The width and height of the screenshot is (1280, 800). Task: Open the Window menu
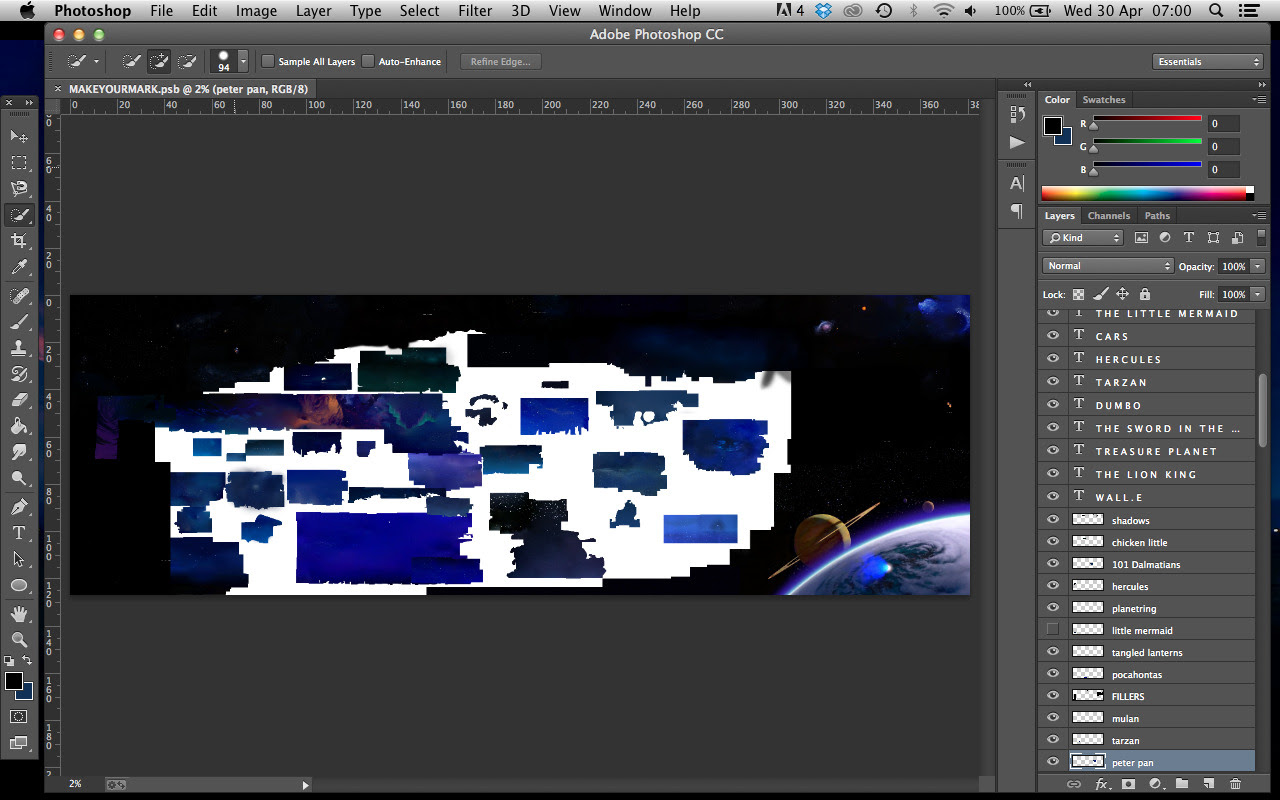[626, 11]
